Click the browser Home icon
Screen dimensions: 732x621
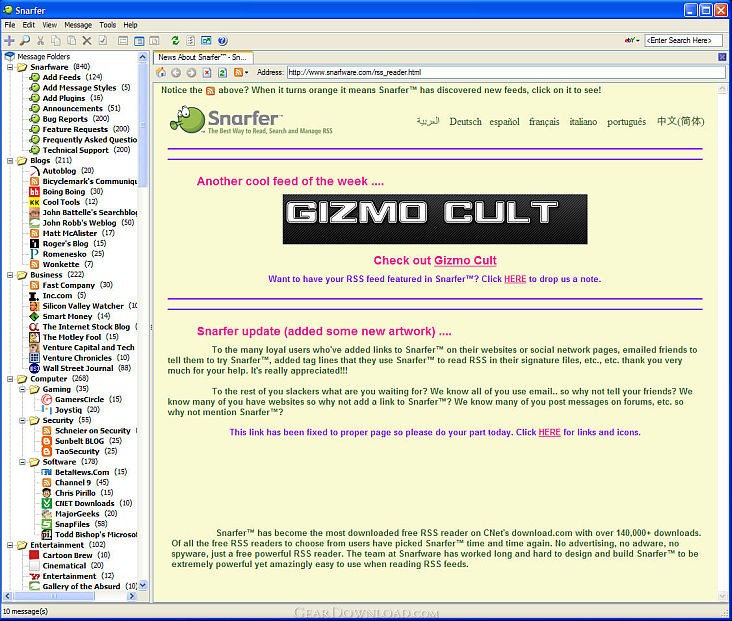click(x=161, y=72)
